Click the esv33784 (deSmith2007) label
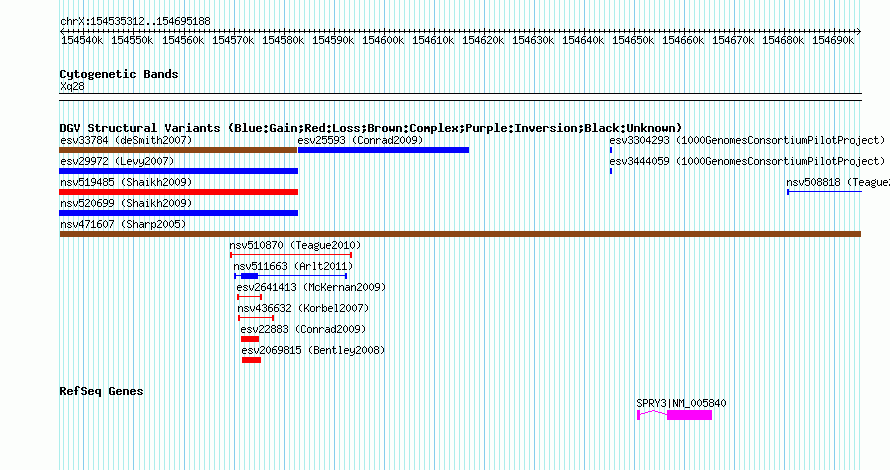This screenshot has width=890, height=470. [x=126, y=140]
